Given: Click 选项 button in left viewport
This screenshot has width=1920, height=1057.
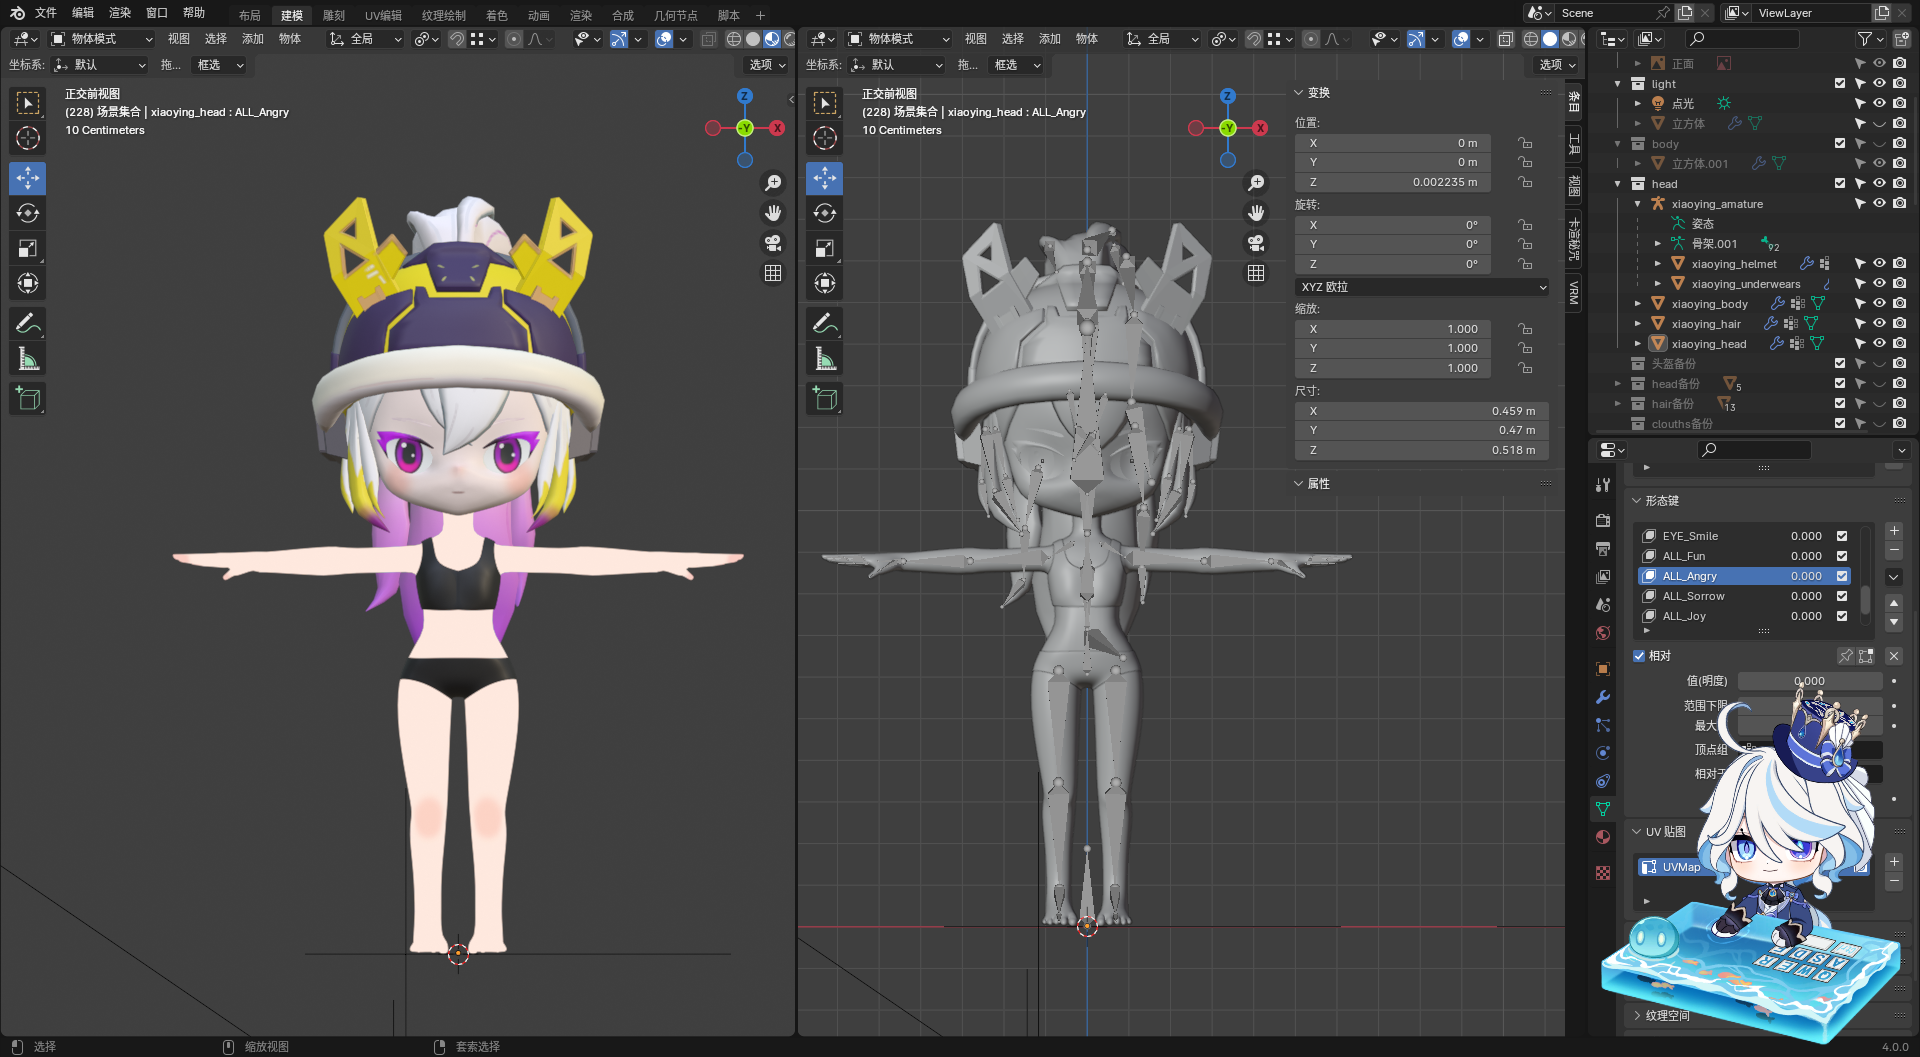Looking at the screenshot, I should coord(766,65).
